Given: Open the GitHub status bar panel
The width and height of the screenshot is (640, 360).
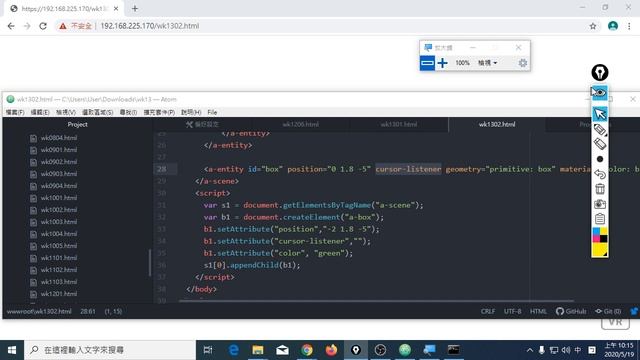Looking at the screenshot, I should [571, 311].
